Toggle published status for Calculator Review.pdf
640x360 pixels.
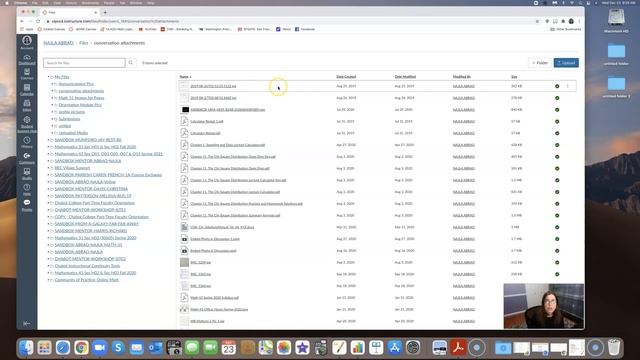tap(557, 133)
